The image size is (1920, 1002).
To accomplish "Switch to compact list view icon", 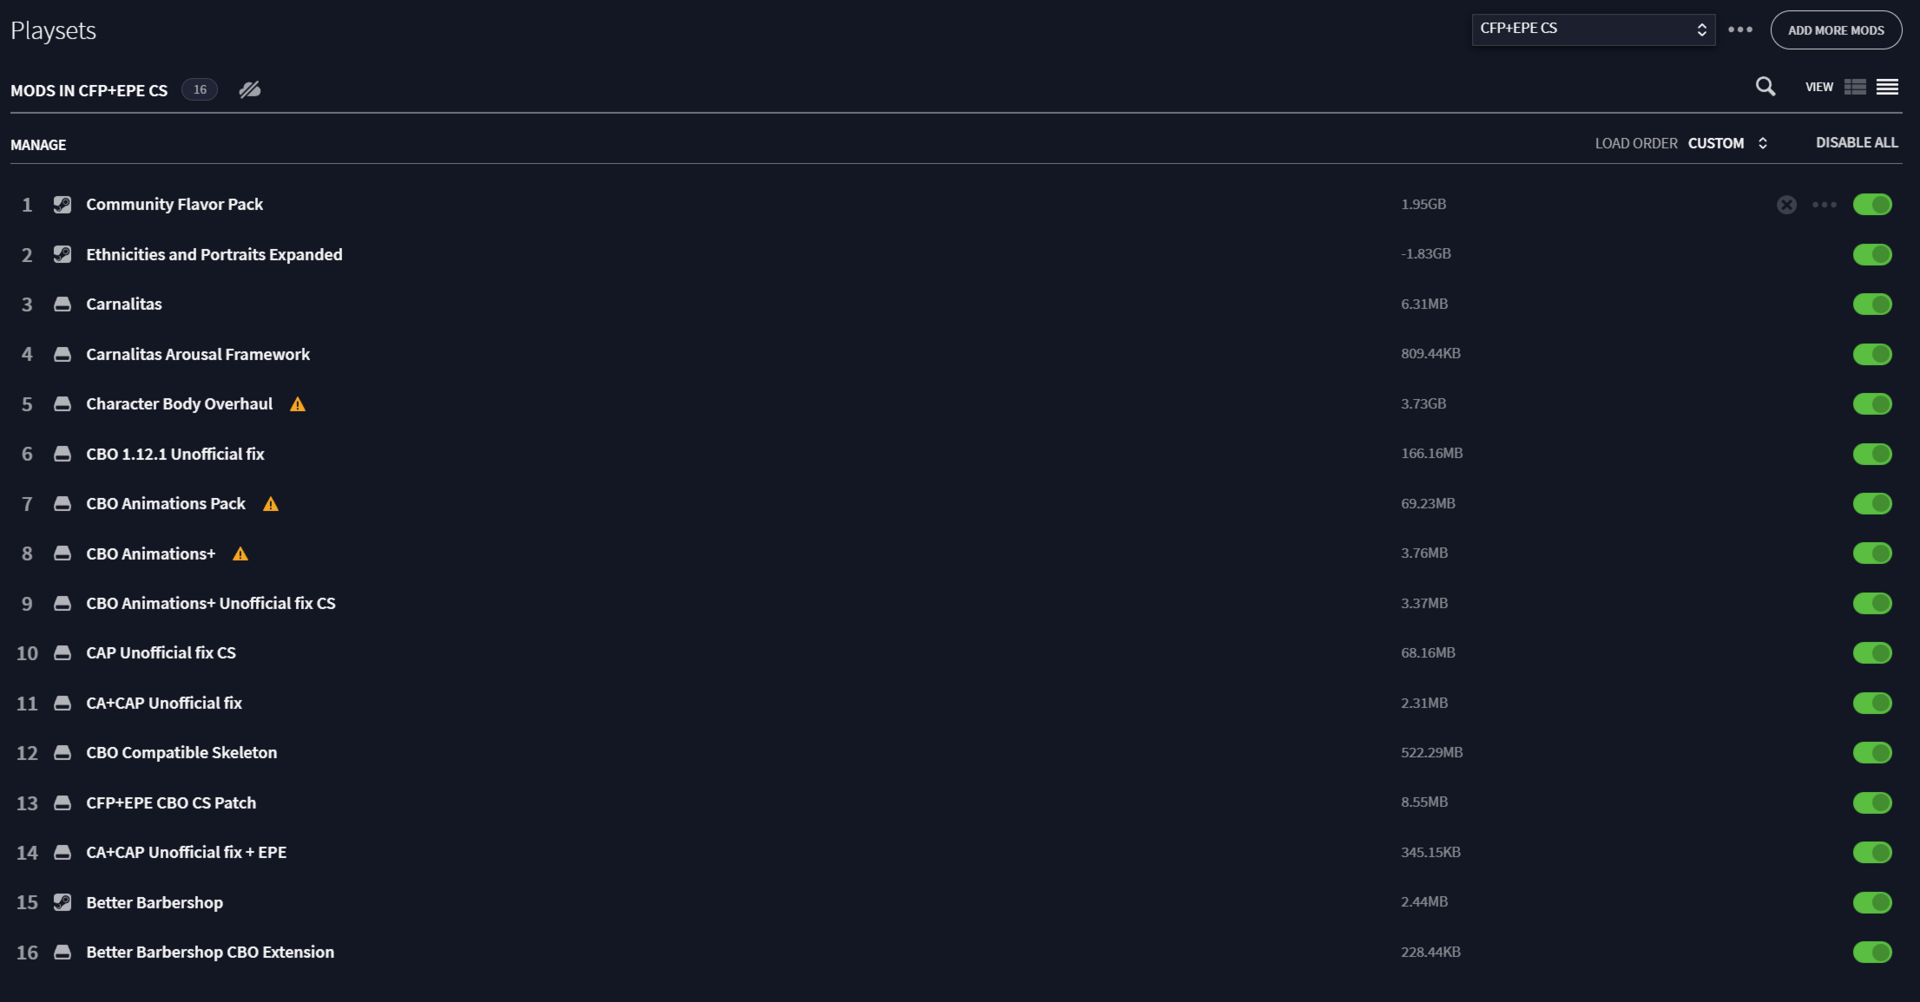I will point(1887,87).
